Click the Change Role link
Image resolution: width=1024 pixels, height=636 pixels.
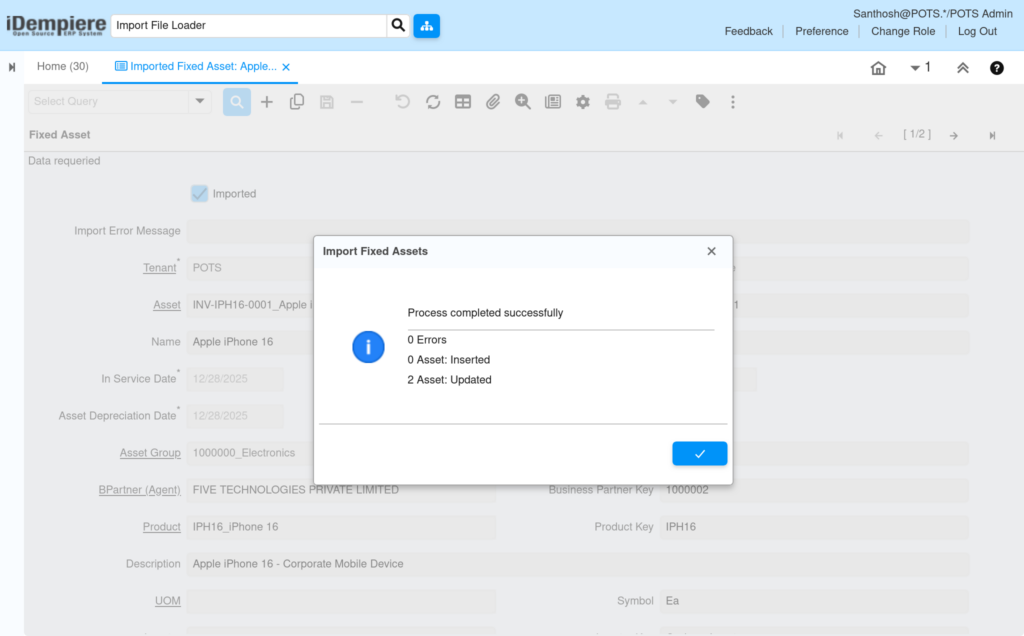click(903, 31)
